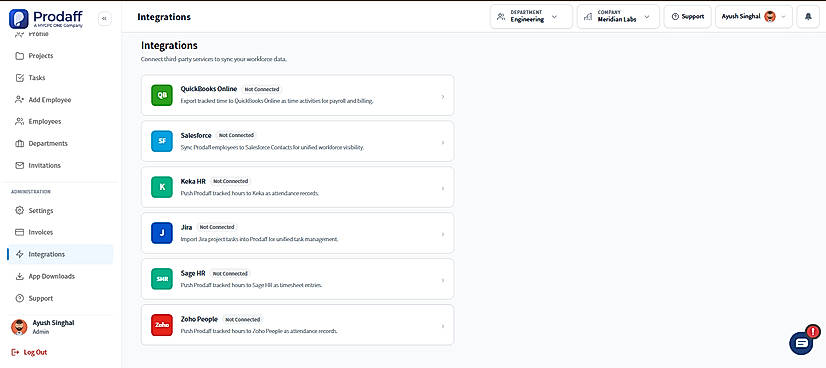826x368 pixels.
Task: Expand Jira row chevron
Action: [442, 234]
